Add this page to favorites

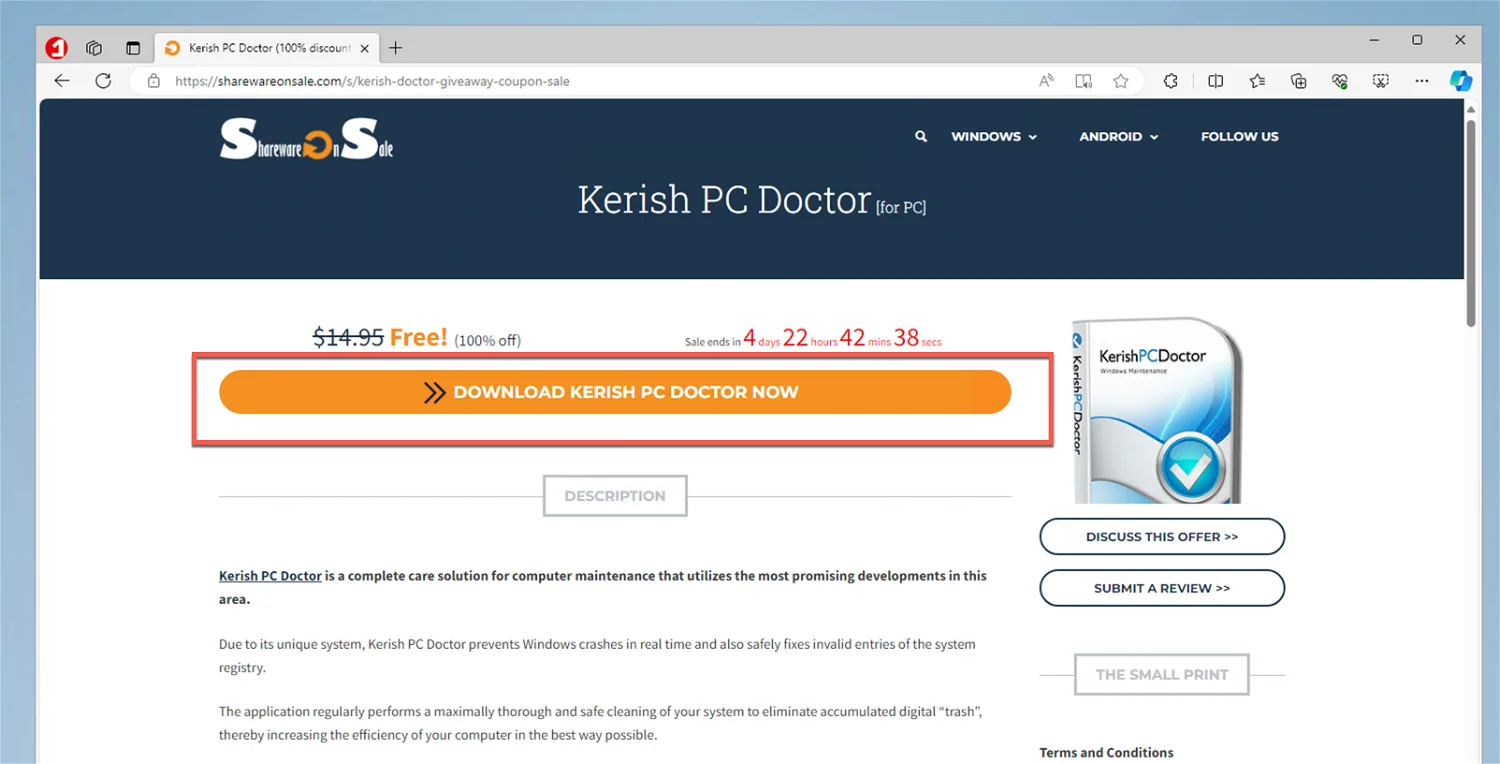[1121, 81]
